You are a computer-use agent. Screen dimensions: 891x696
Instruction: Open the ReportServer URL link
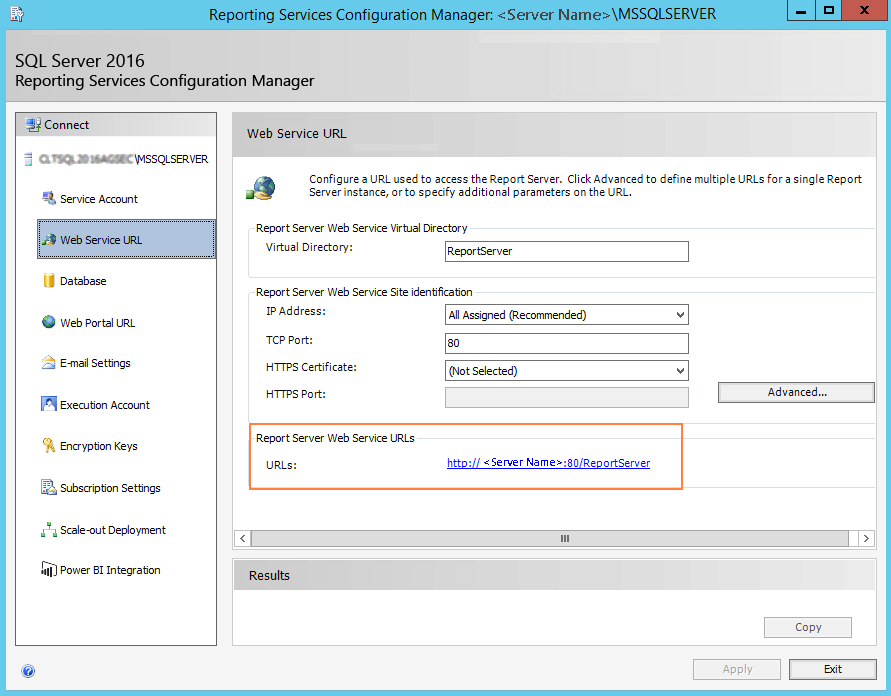[x=548, y=463]
